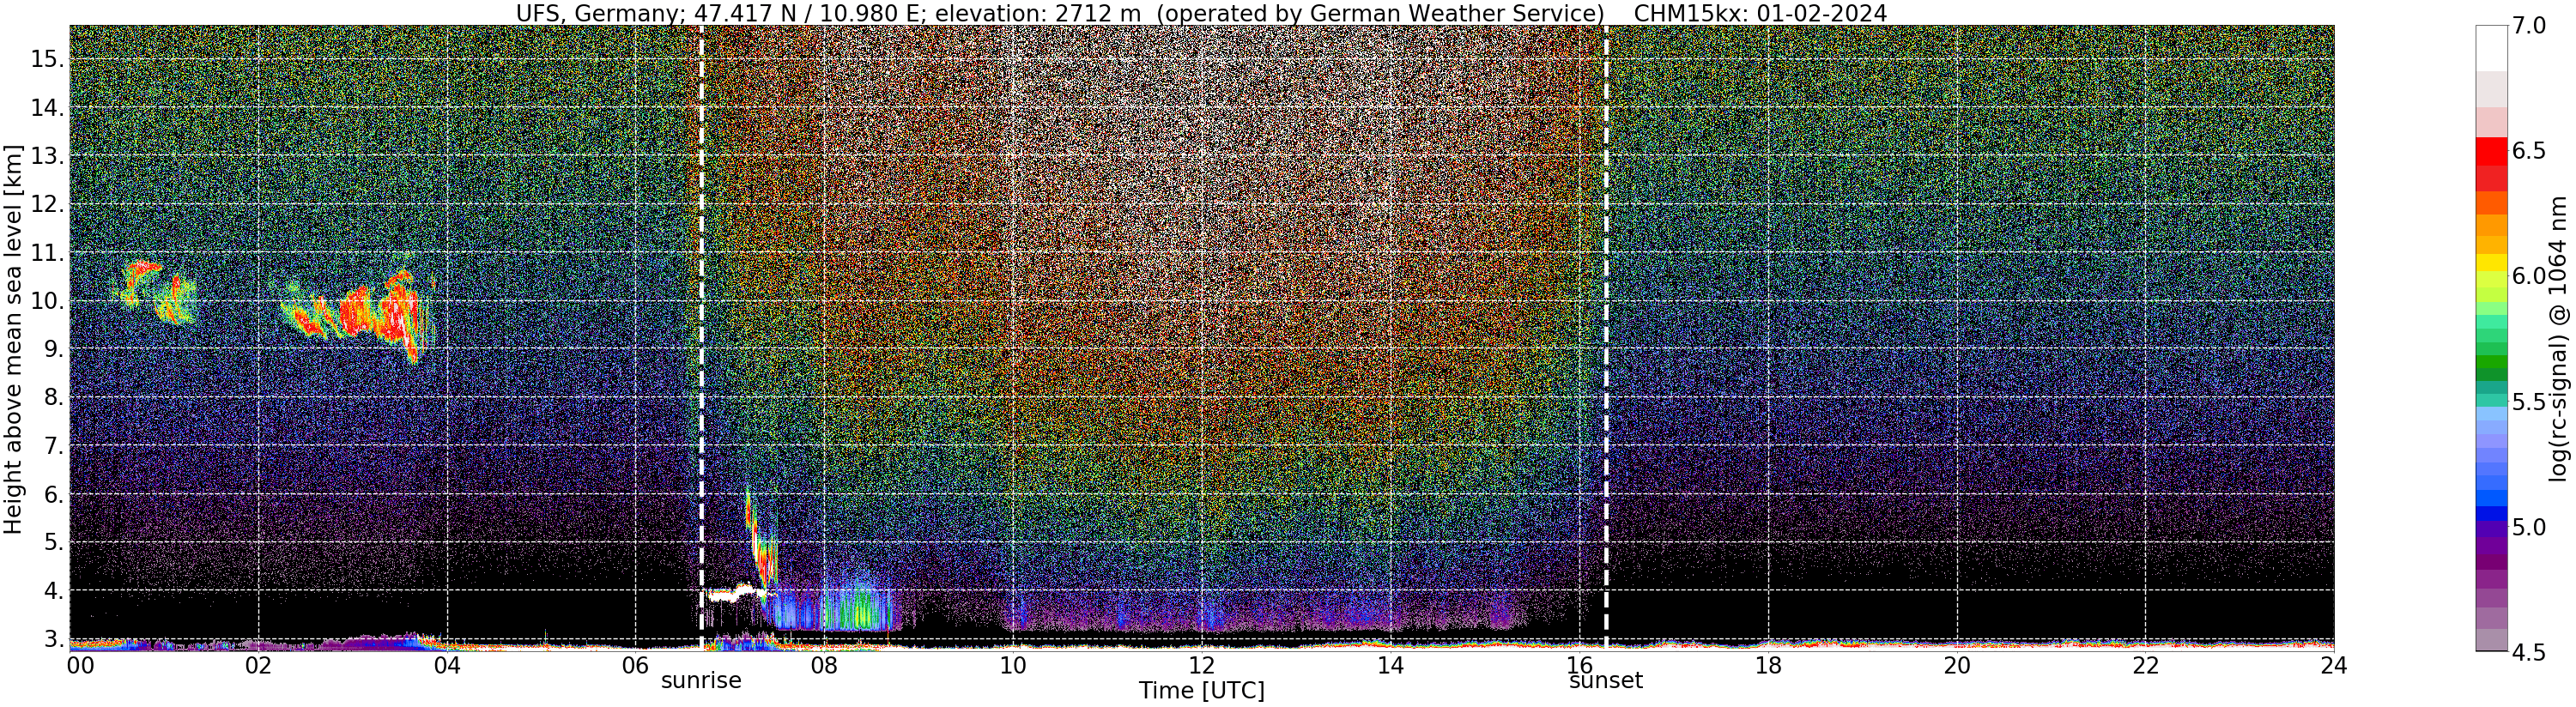Click the '5.' height tick label
The height and width of the screenshot is (707, 2576).
click(x=54, y=543)
